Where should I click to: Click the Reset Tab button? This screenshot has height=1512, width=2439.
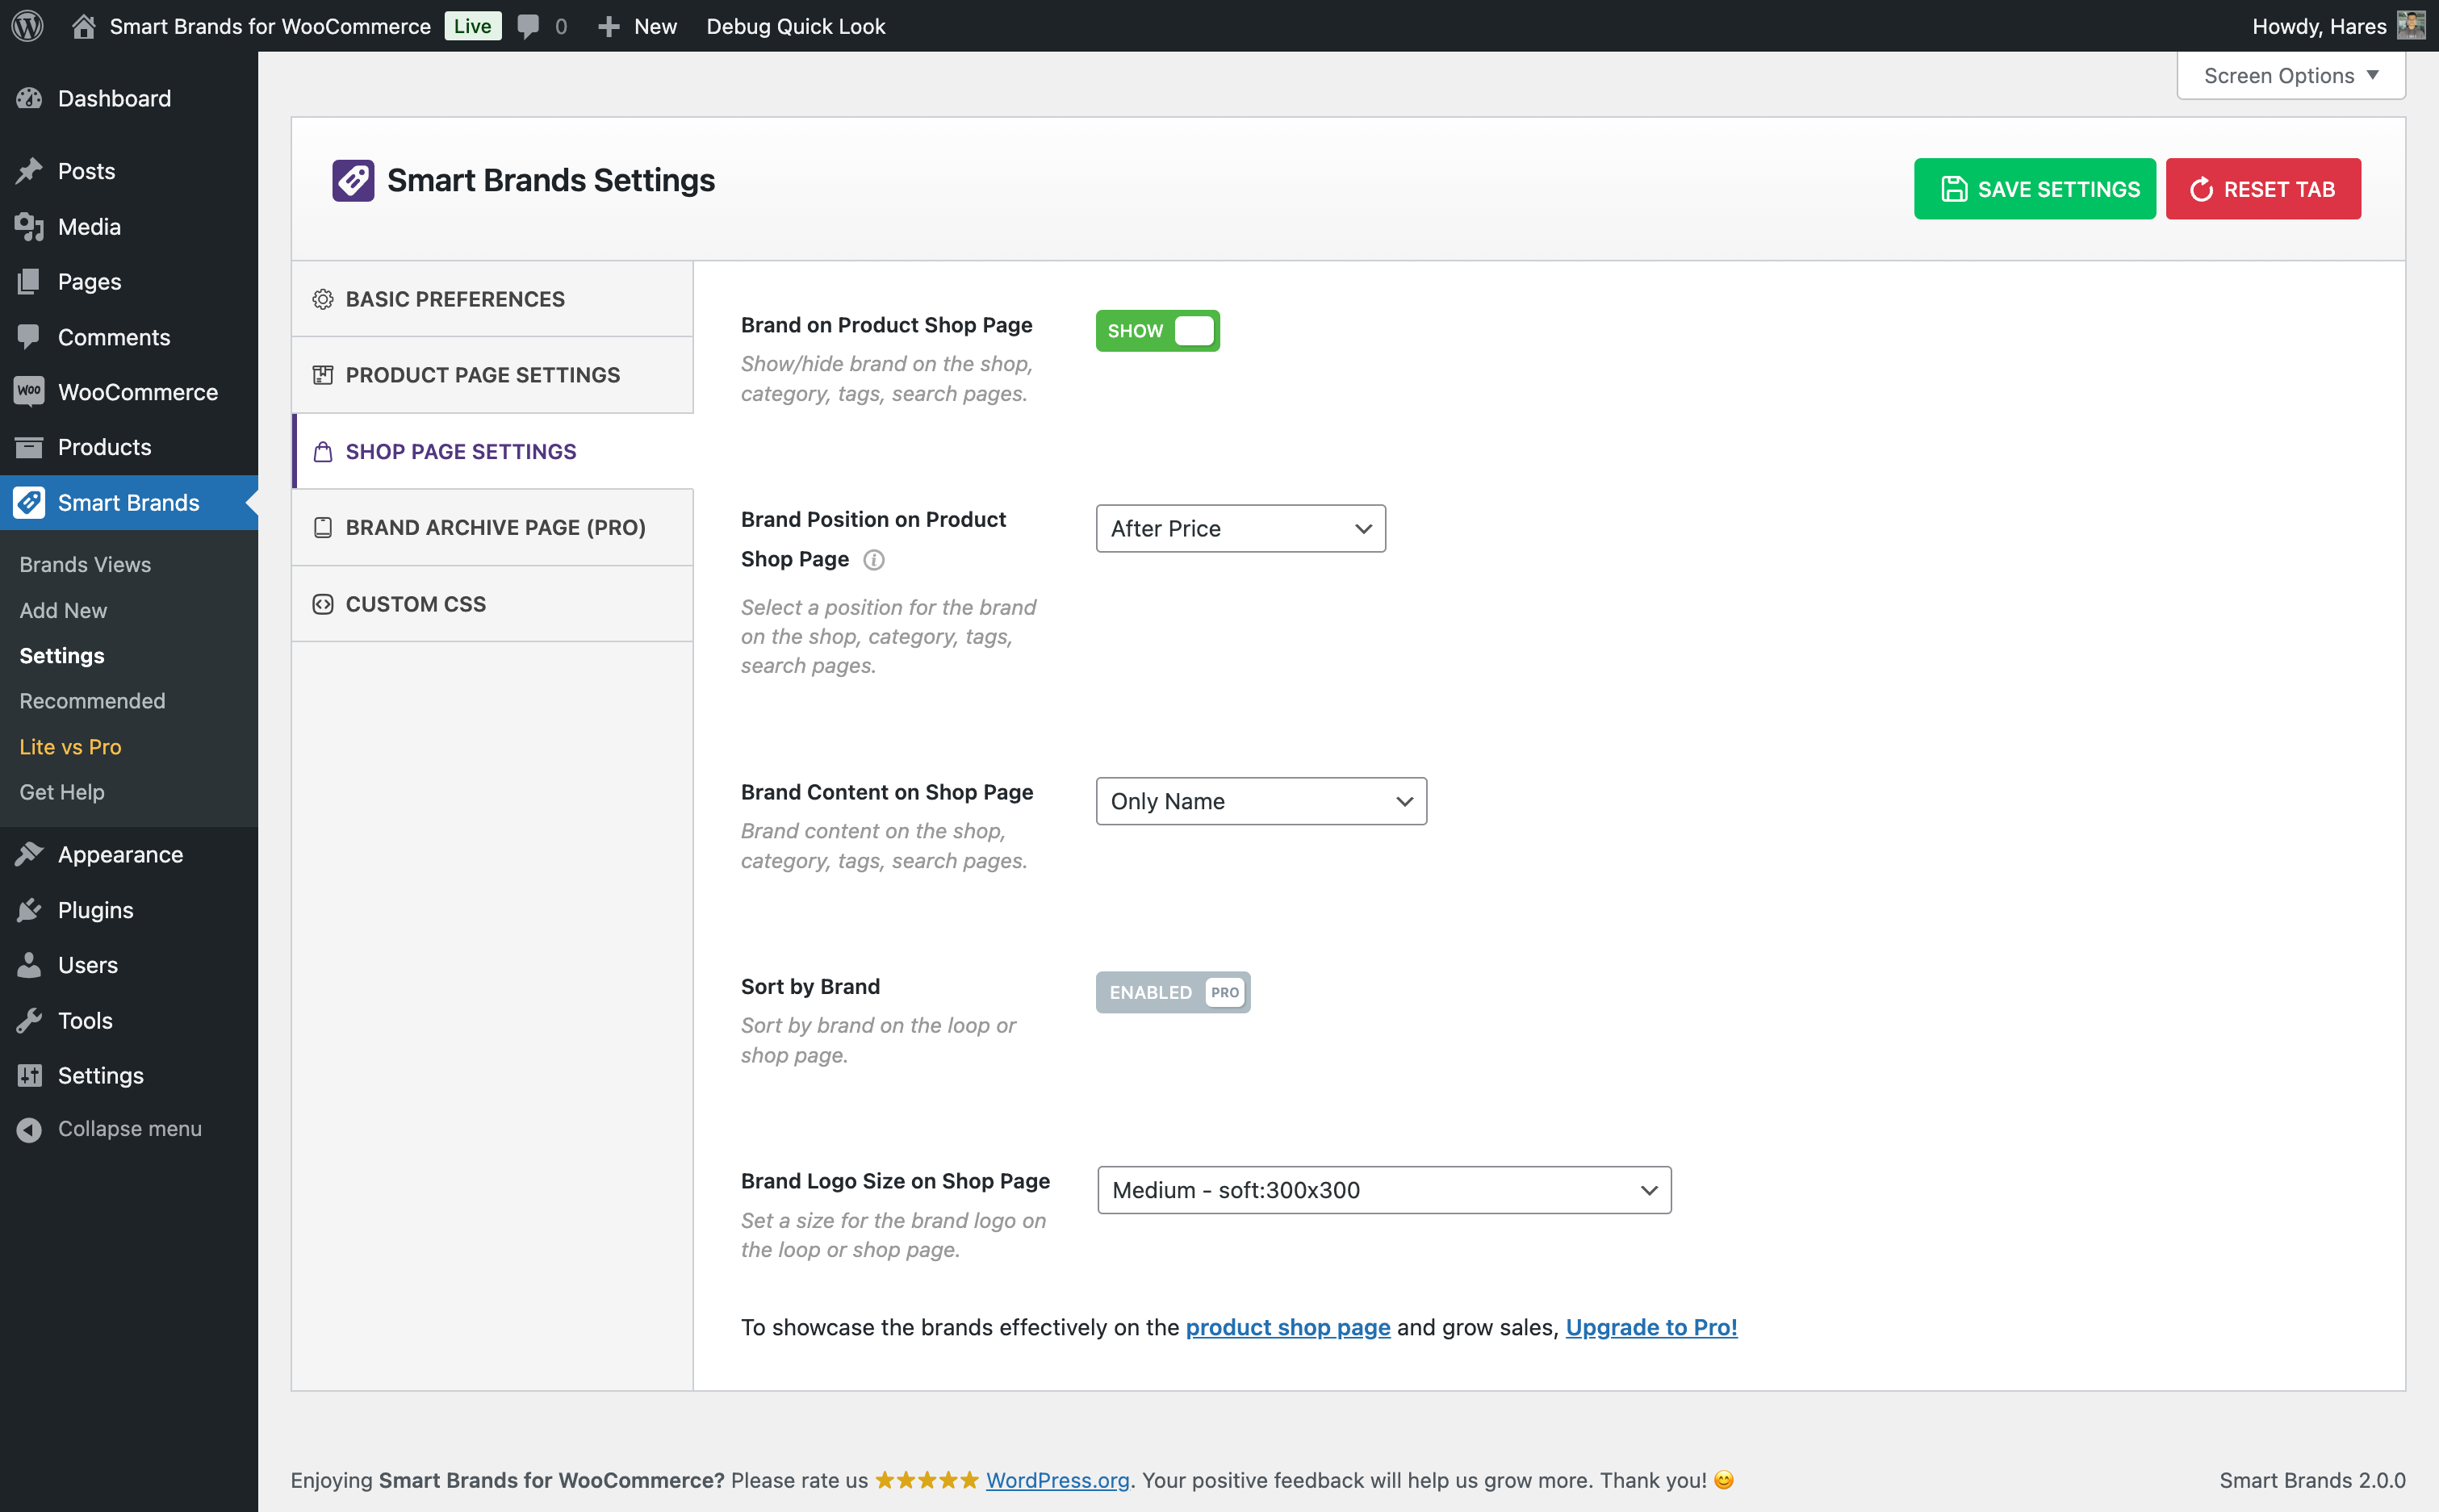[2263, 189]
